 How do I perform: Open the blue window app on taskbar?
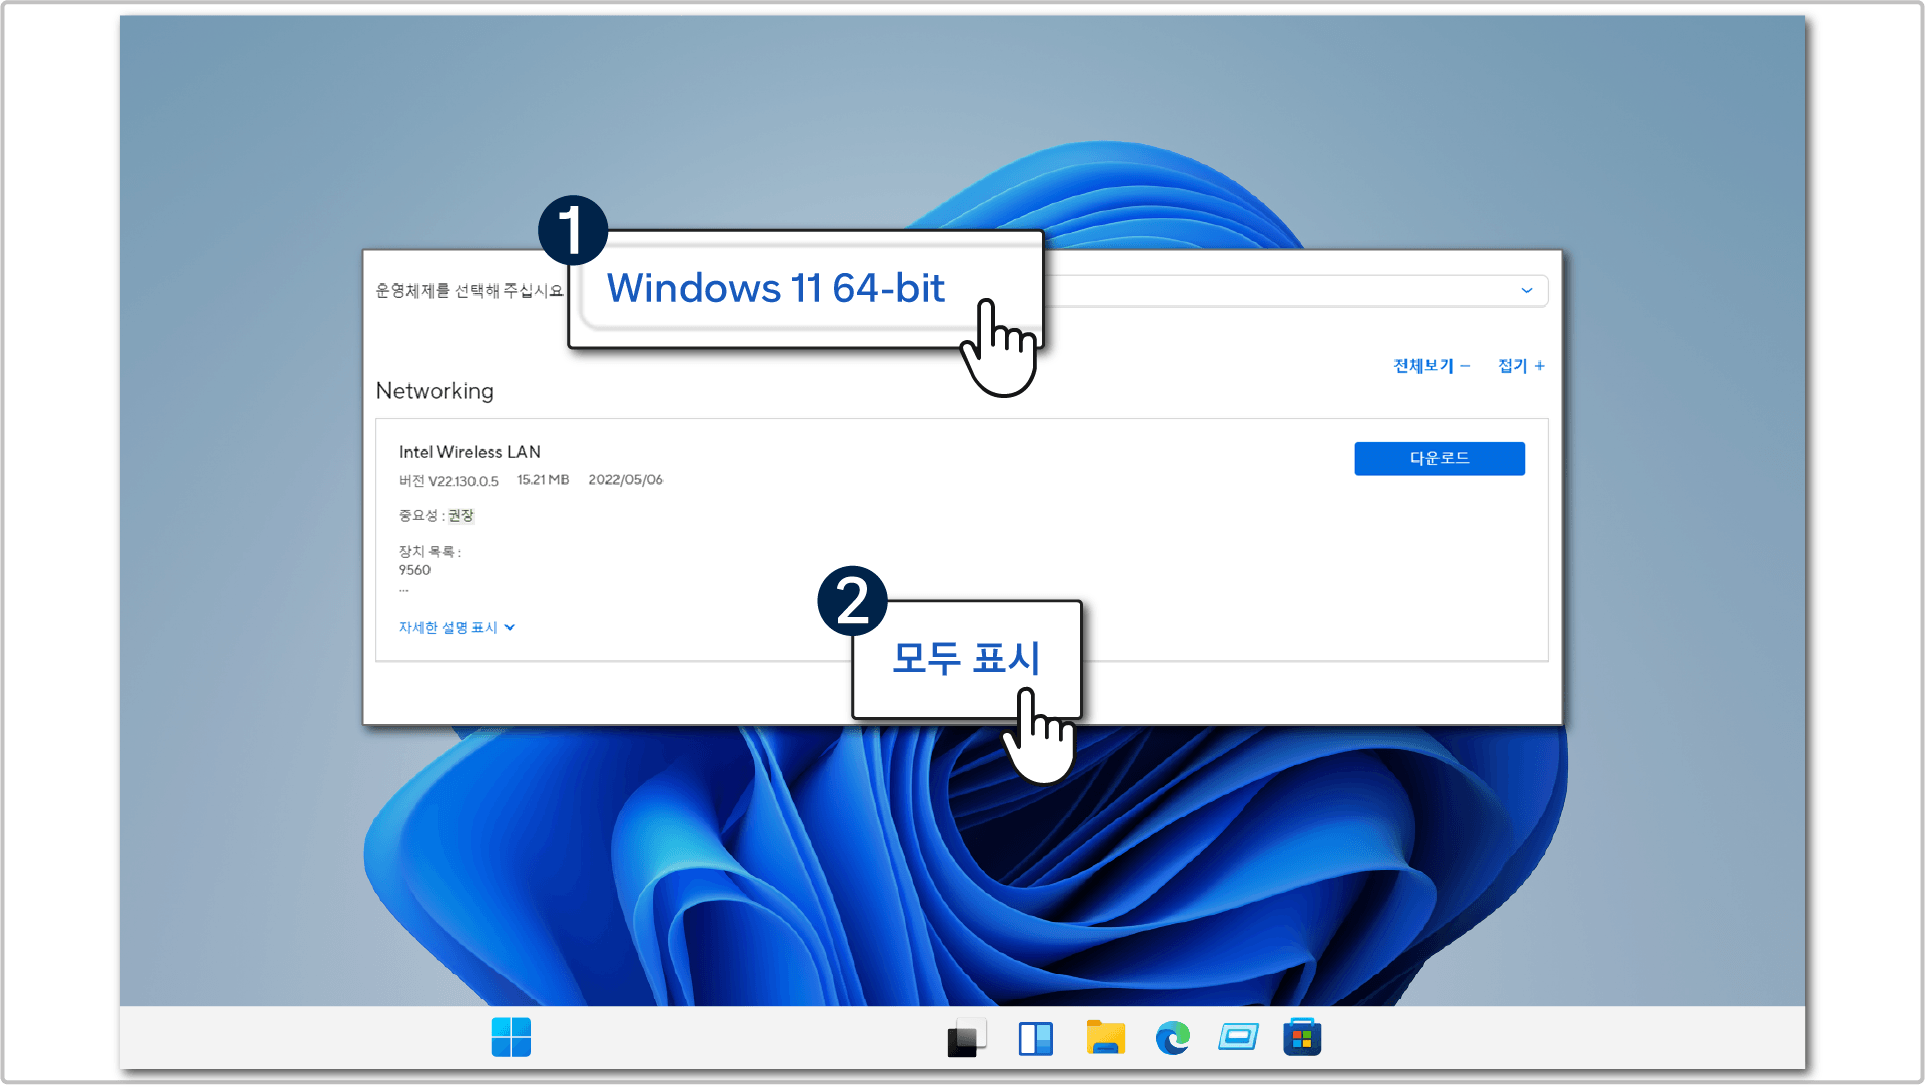(1238, 1038)
